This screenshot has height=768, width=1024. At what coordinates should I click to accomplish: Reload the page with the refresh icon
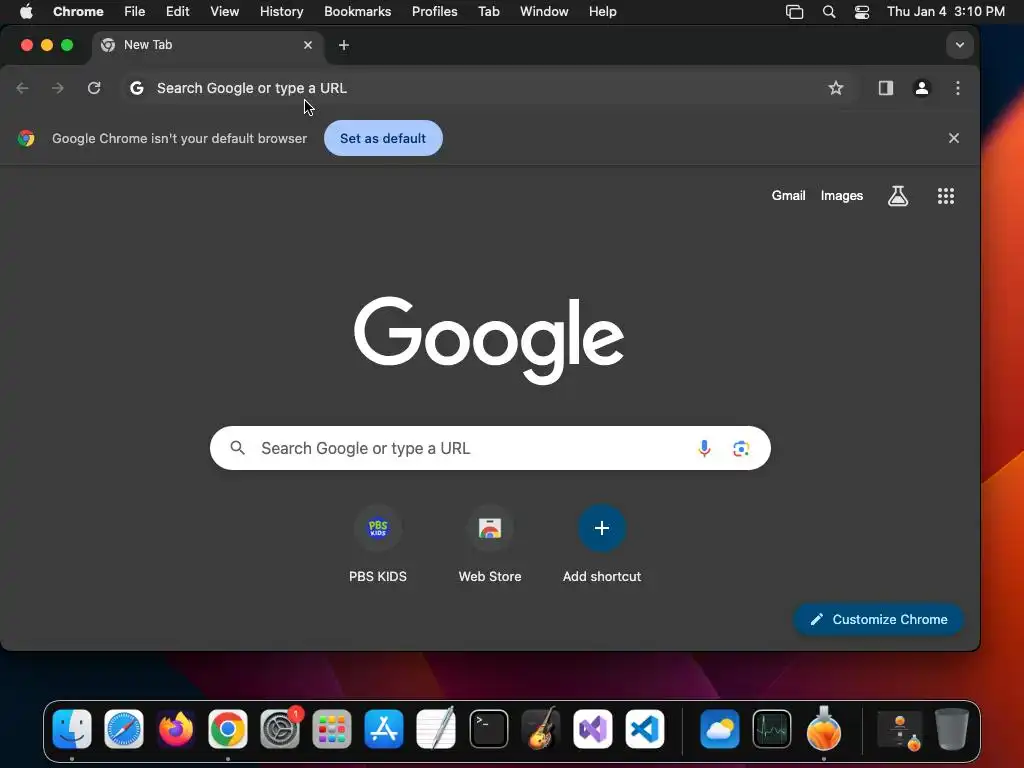(x=94, y=88)
